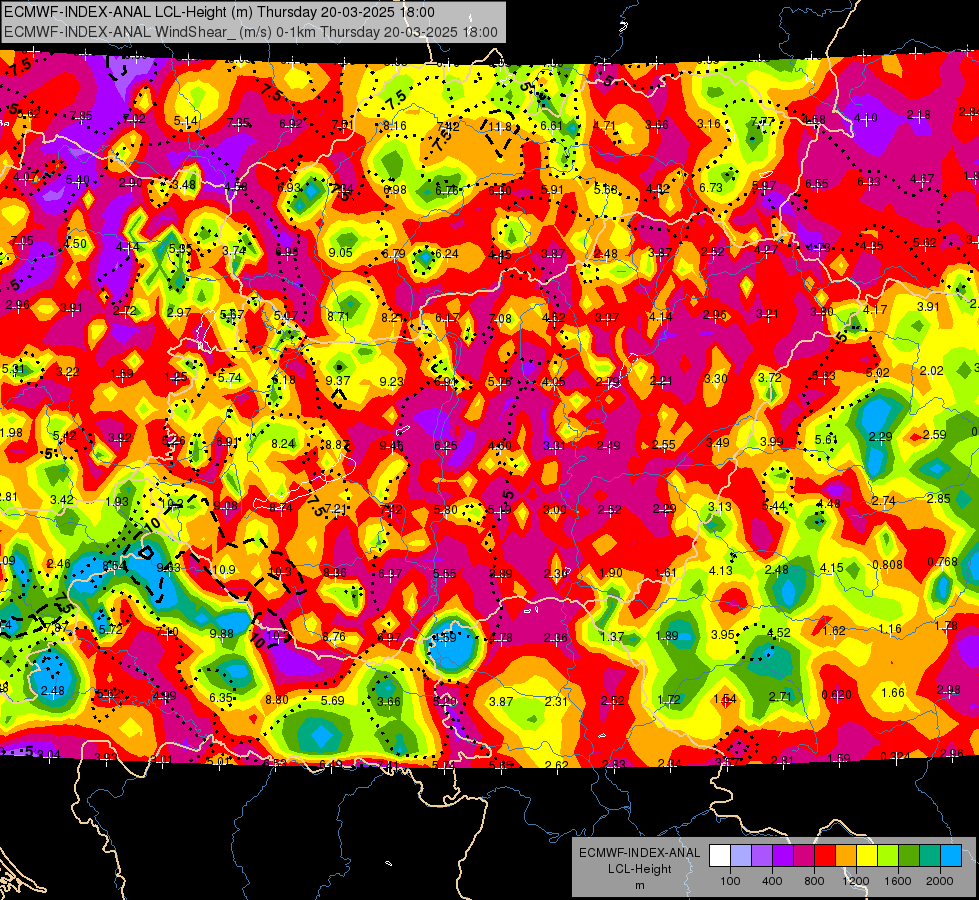Click the wind shear value 7.77
979x900 pixels.
762,122
